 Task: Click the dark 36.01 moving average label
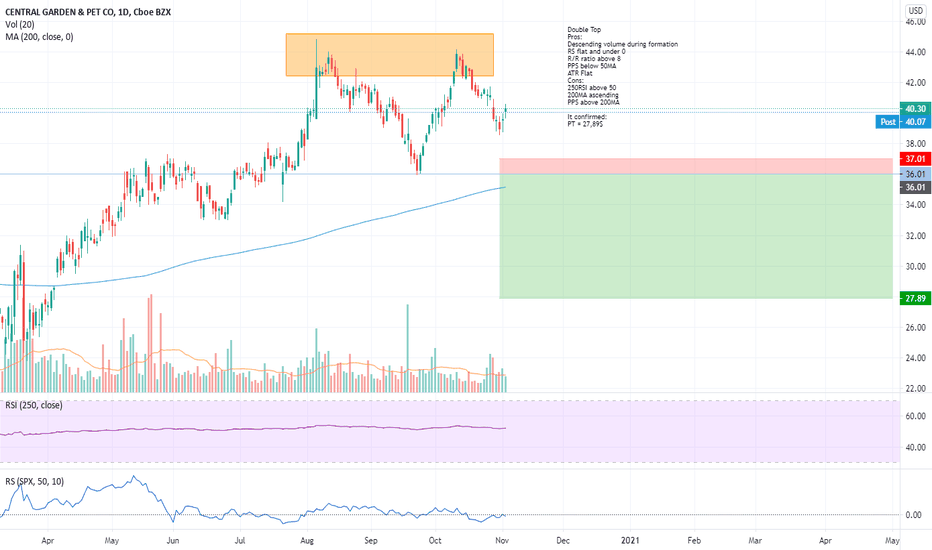(x=915, y=187)
